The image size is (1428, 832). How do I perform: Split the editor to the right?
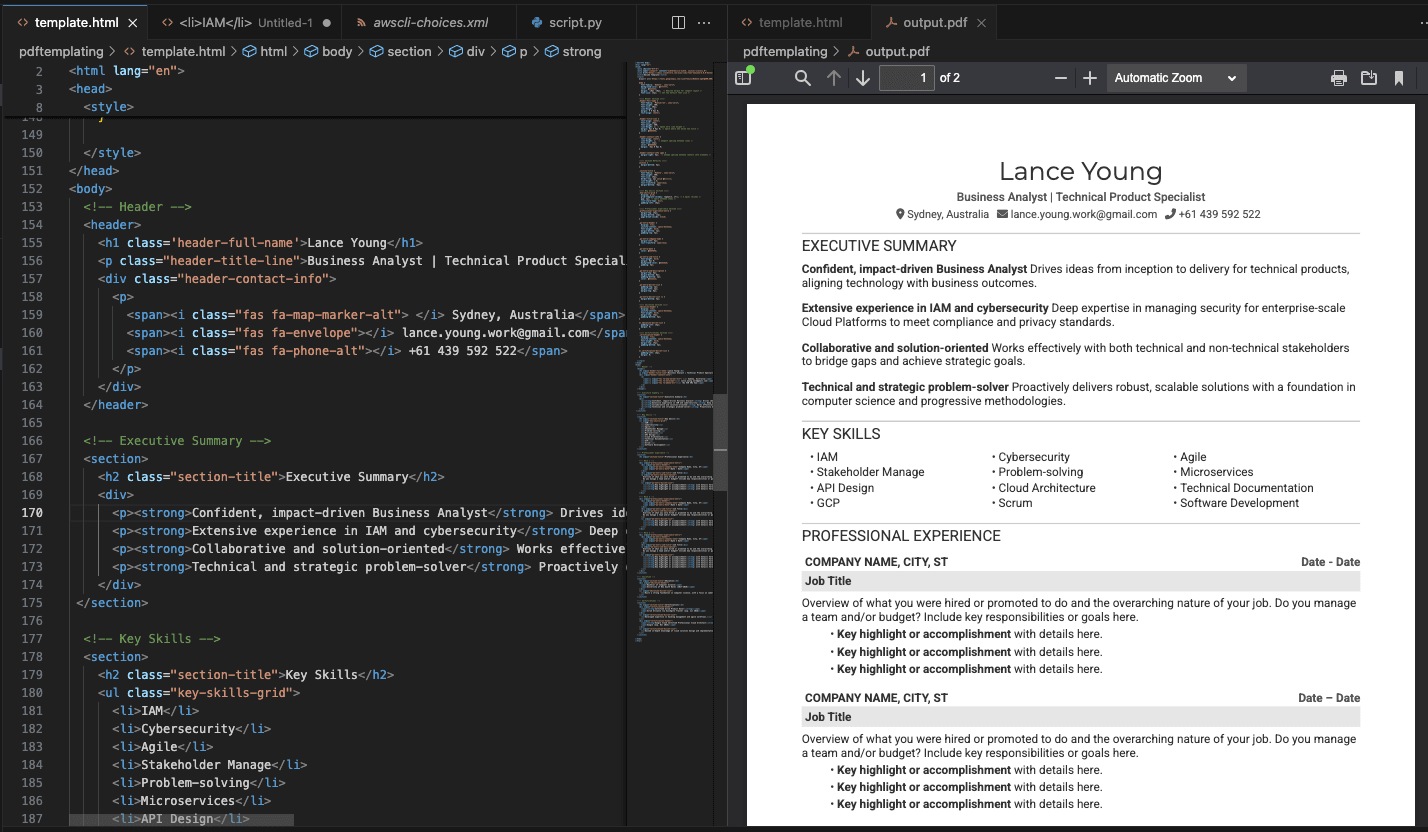(678, 22)
